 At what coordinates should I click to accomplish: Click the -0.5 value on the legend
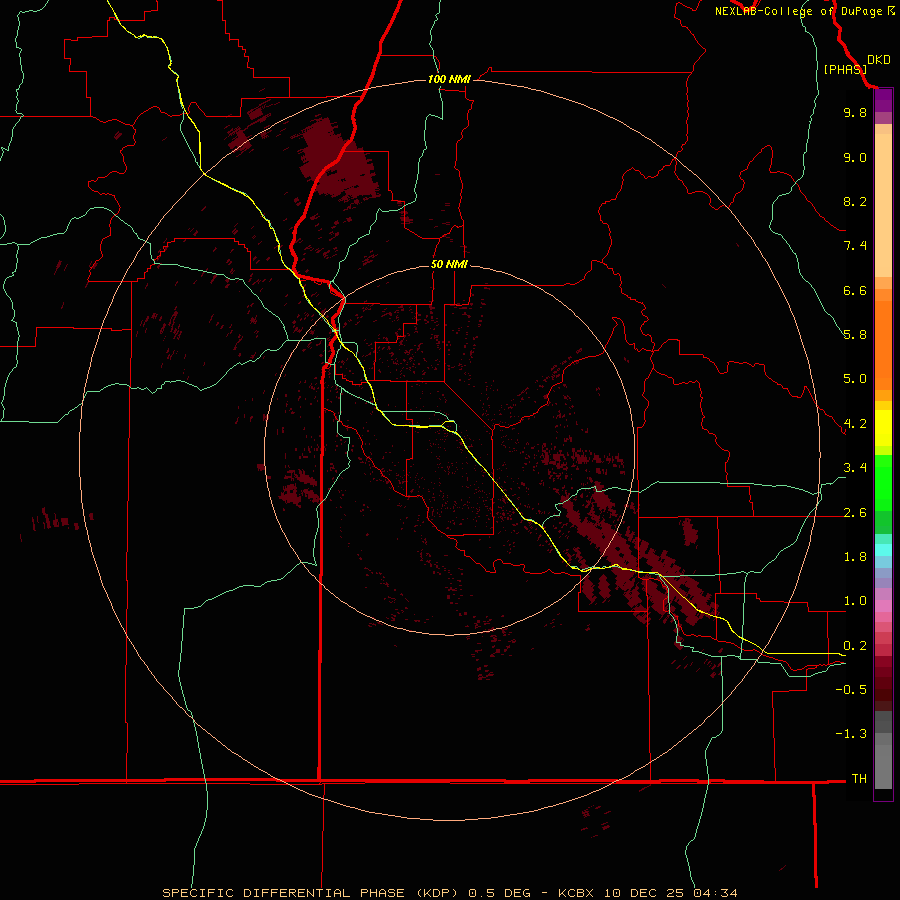pyautogui.click(x=851, y=689)
